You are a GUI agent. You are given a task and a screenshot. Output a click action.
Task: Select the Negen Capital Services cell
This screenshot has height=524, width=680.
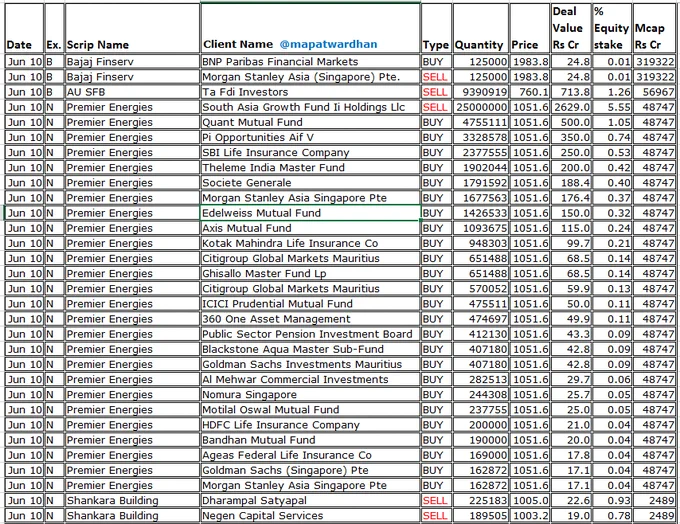[x=311, y=516]
